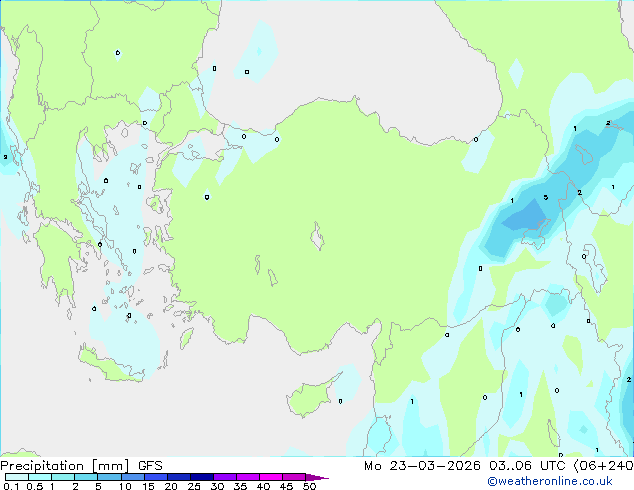634x490 pixels.
Task: Pick the legend swatch between 20 and 25
Action: pyautogui.click(x=179, y=477)
